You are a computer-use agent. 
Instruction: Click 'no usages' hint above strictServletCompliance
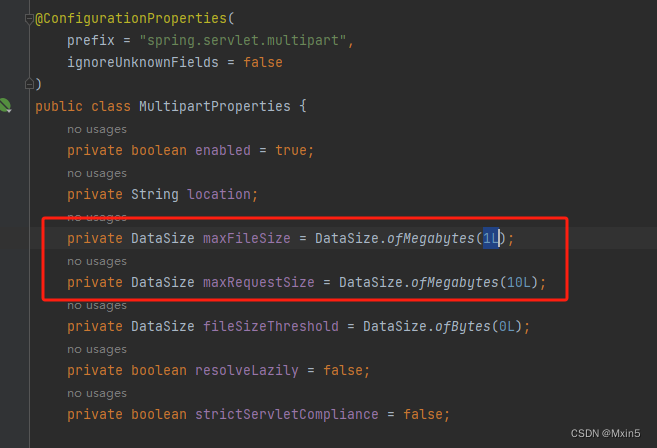click(x=97, y=394)
